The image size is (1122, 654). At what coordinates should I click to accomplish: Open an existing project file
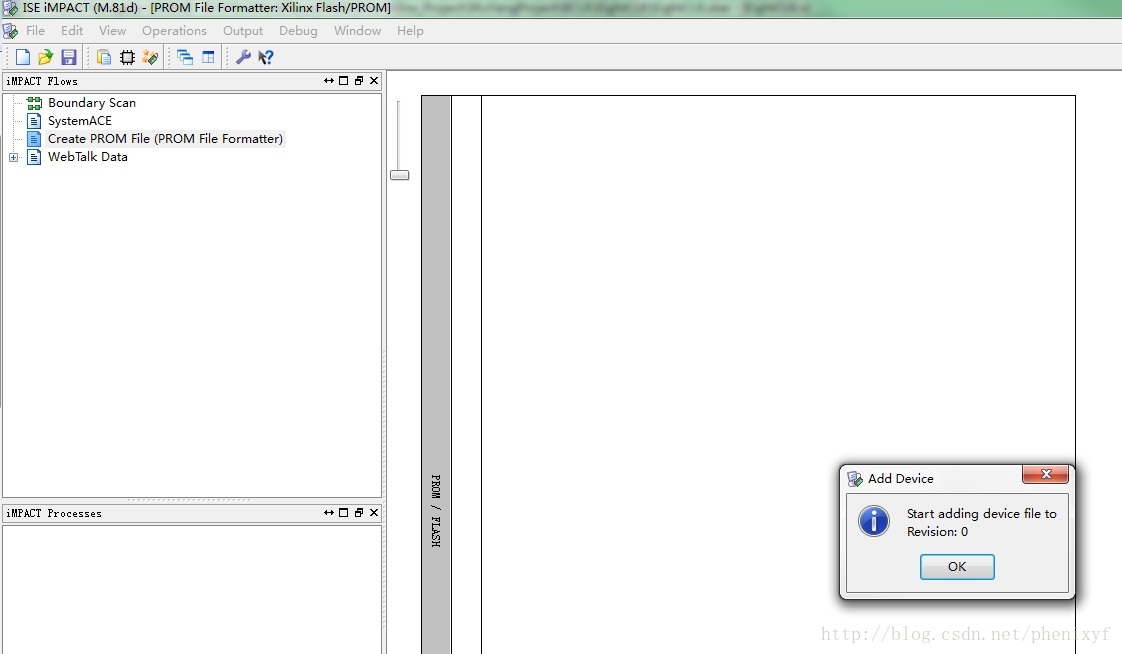(x=45, y=57)
